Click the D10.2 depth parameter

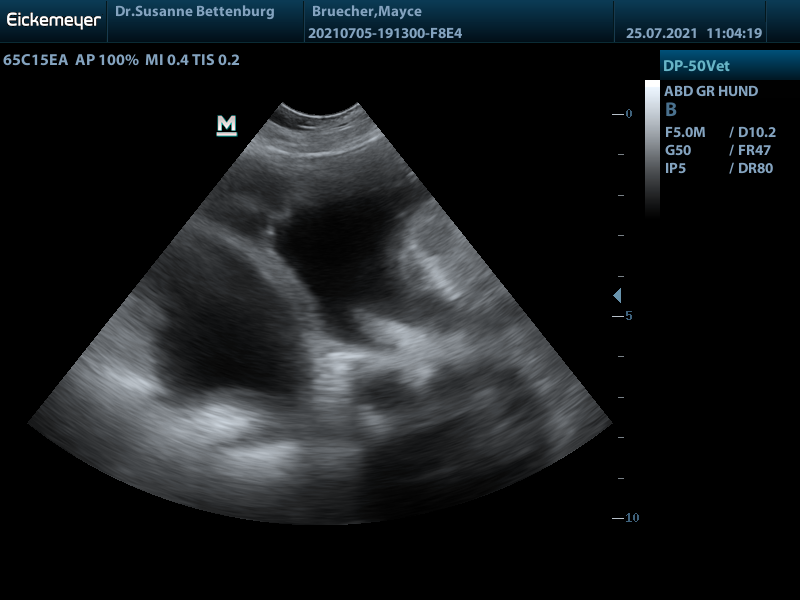(x=750, y=132)
